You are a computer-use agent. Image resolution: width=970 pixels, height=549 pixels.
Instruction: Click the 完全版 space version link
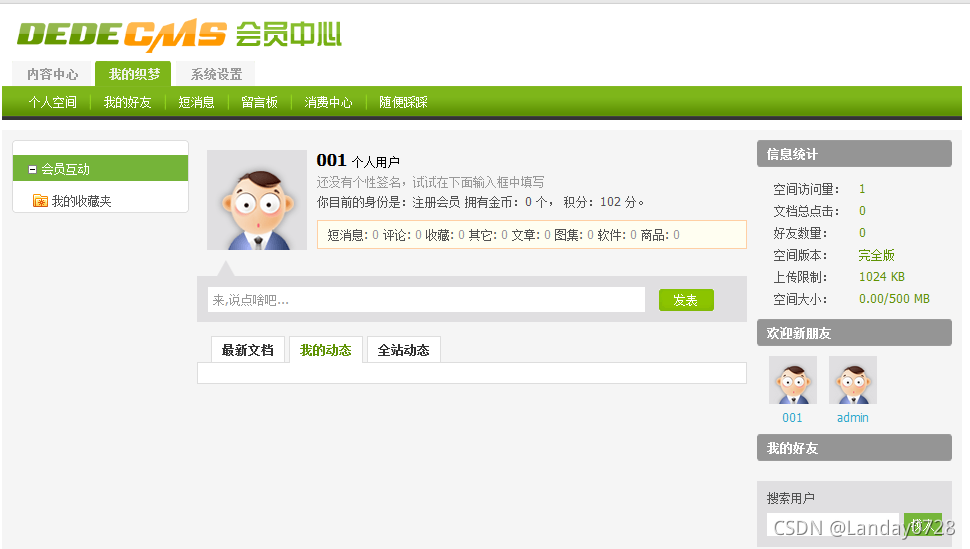click(877, 255)
